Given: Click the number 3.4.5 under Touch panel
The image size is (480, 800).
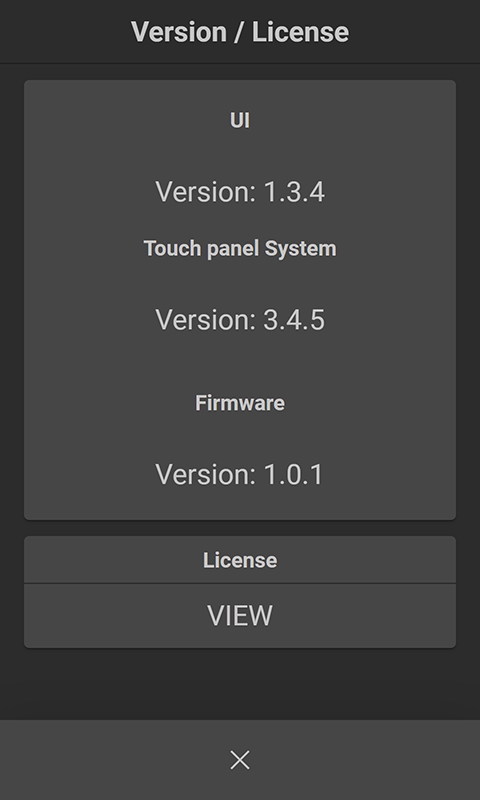Looking at the screenshot, I should tap(294, 320).
